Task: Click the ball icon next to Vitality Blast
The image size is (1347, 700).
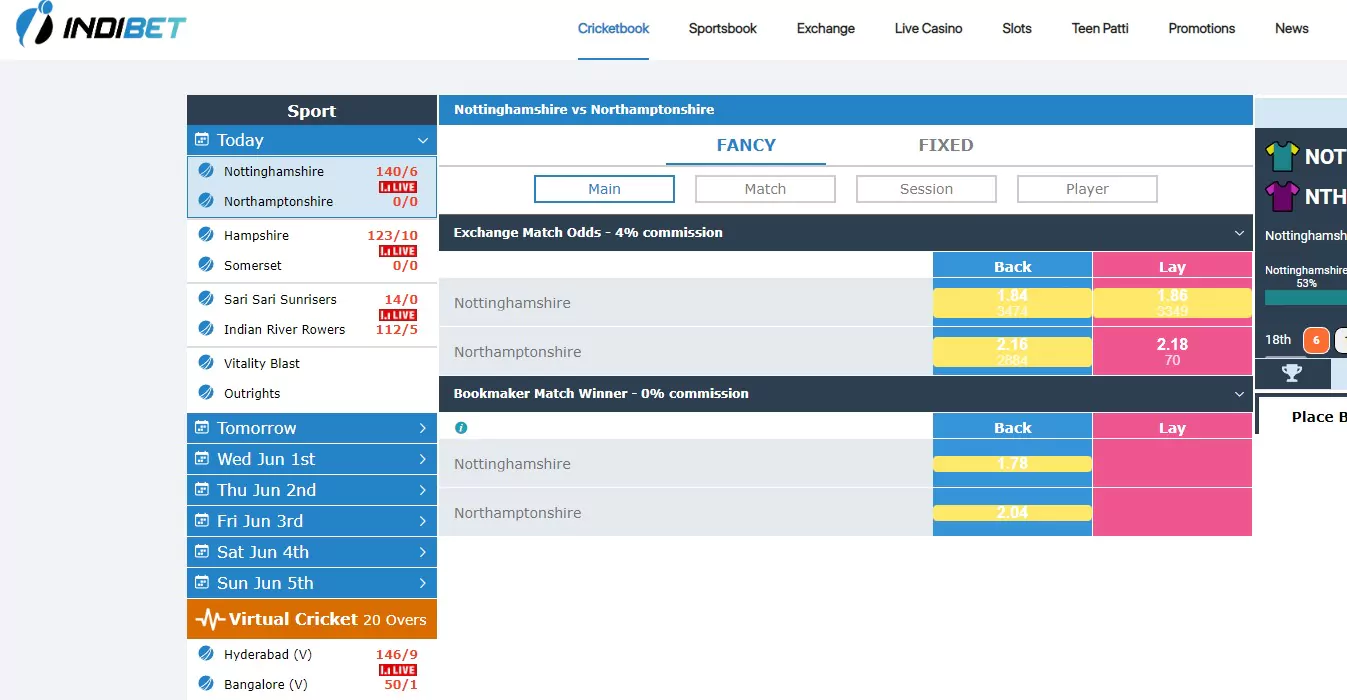Action: tap(206, 363)
